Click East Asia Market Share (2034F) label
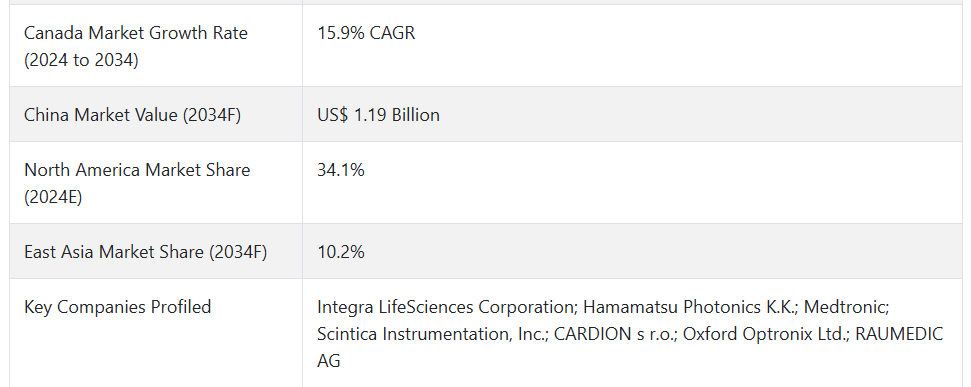This screenshot has height=387, width=971. pos(146,252)
